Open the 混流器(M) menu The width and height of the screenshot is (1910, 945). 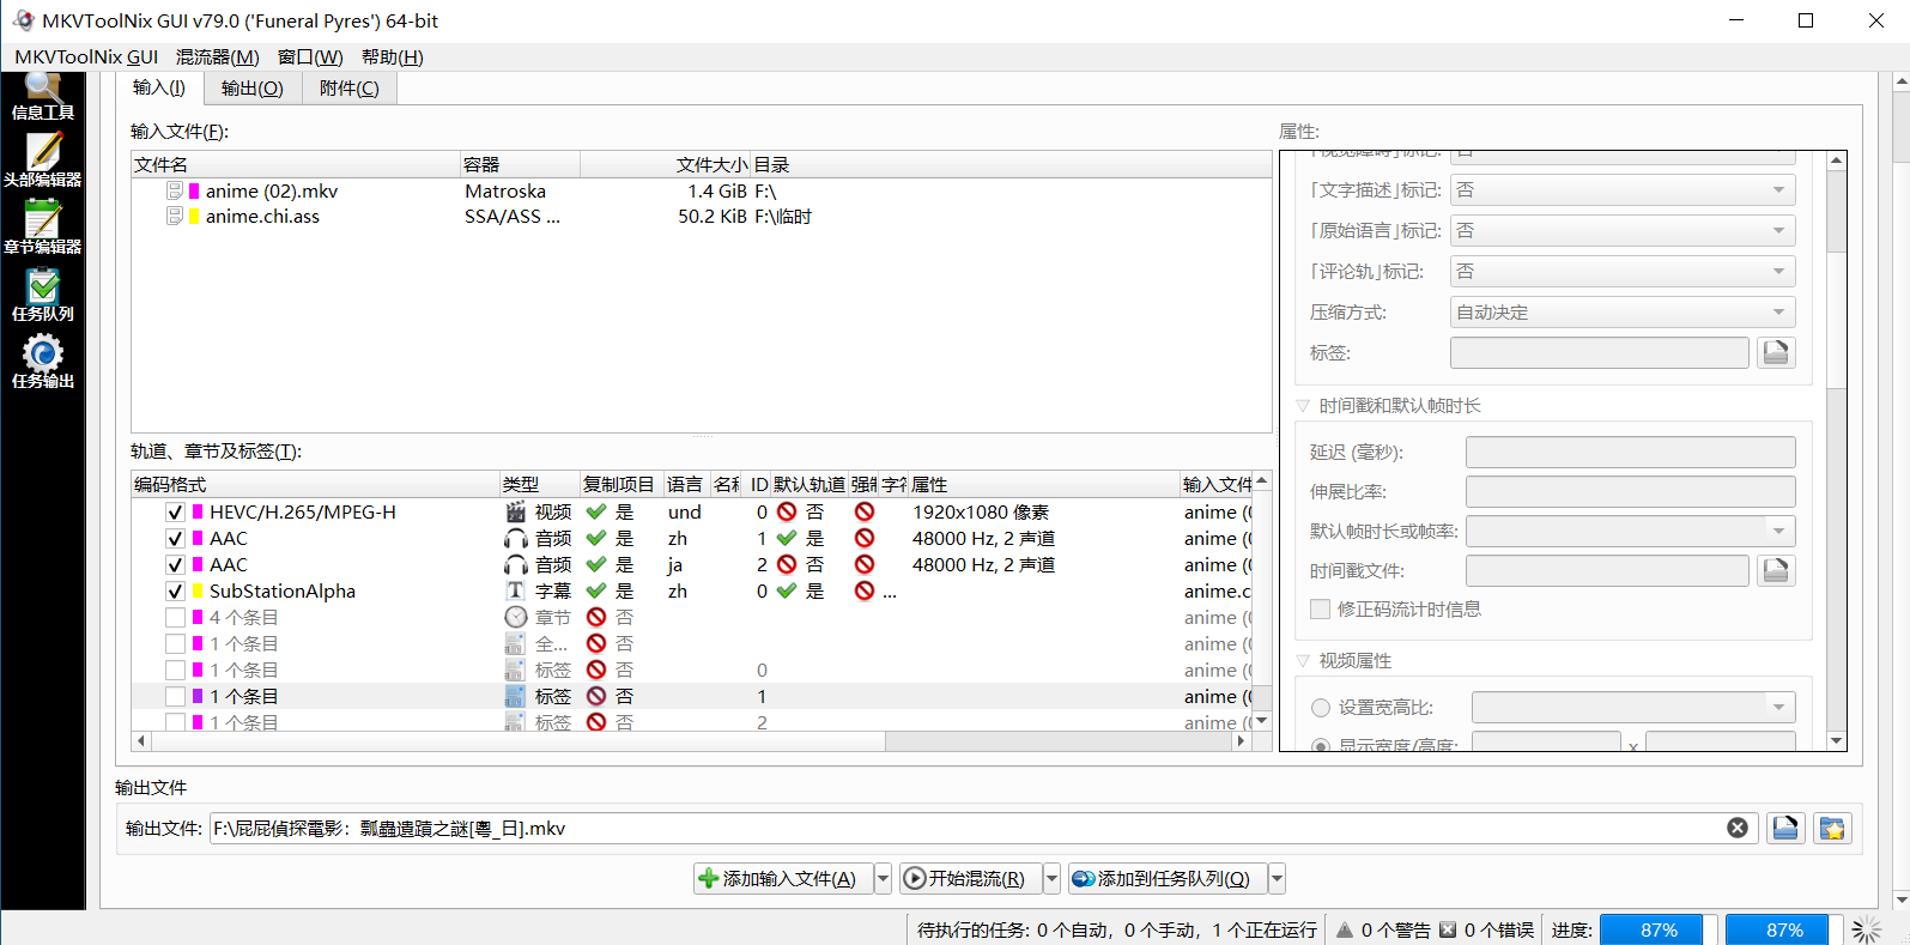217,57
